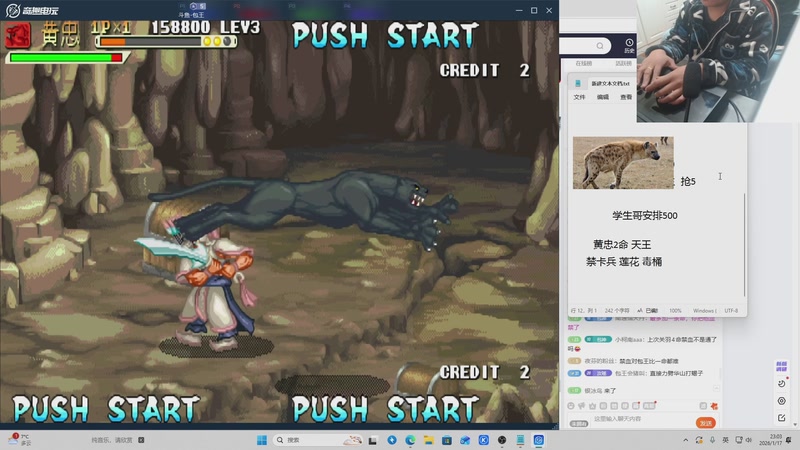Open OBS Studio from the taskbar
The height and width of the screenshot is (450, 800).
pyautogui.click(x=502, y=440)
